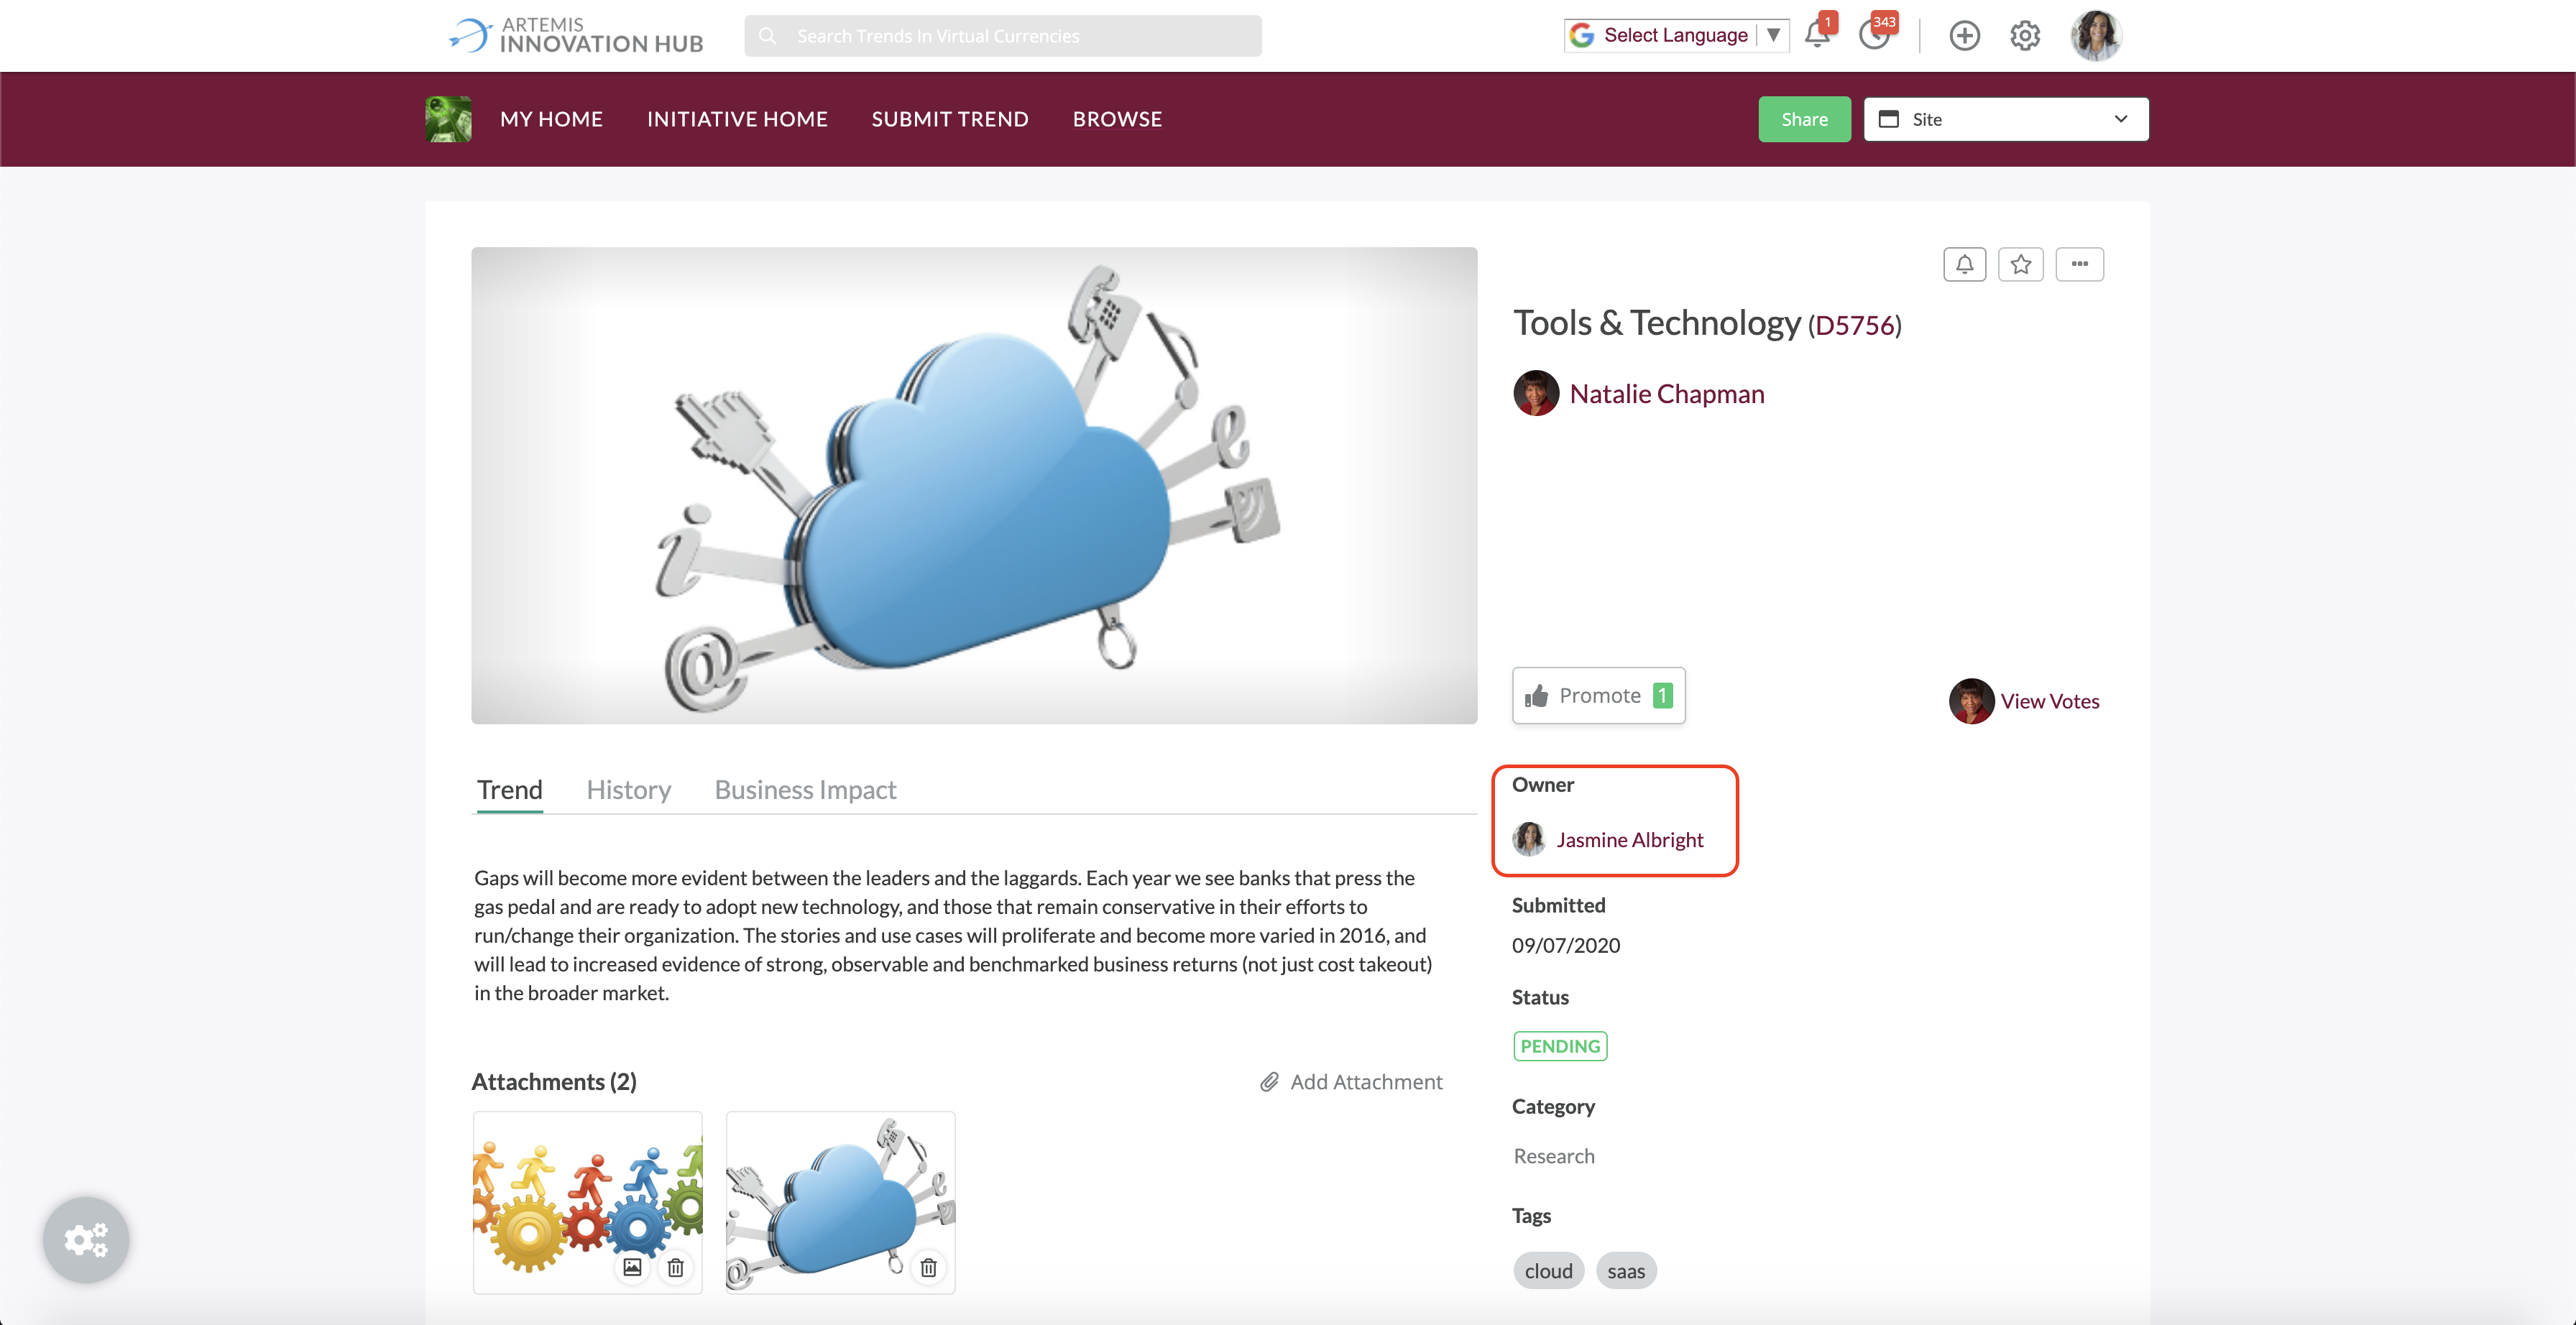The width and height of the screenshot is (2576, 1325).
Task: Click Jasmine Albright's owner avatar
Action: click(1528, 839)
